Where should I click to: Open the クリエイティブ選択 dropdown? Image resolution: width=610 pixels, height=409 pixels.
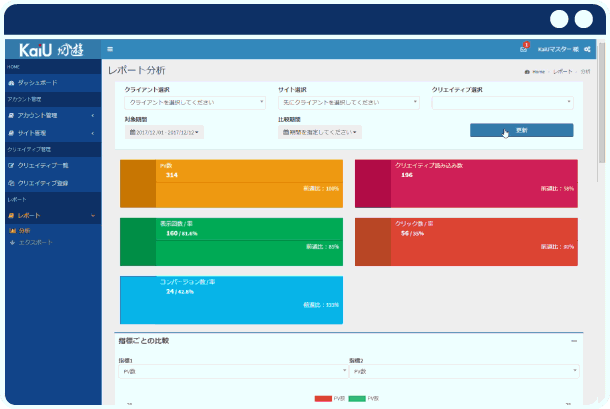point(502,102)
